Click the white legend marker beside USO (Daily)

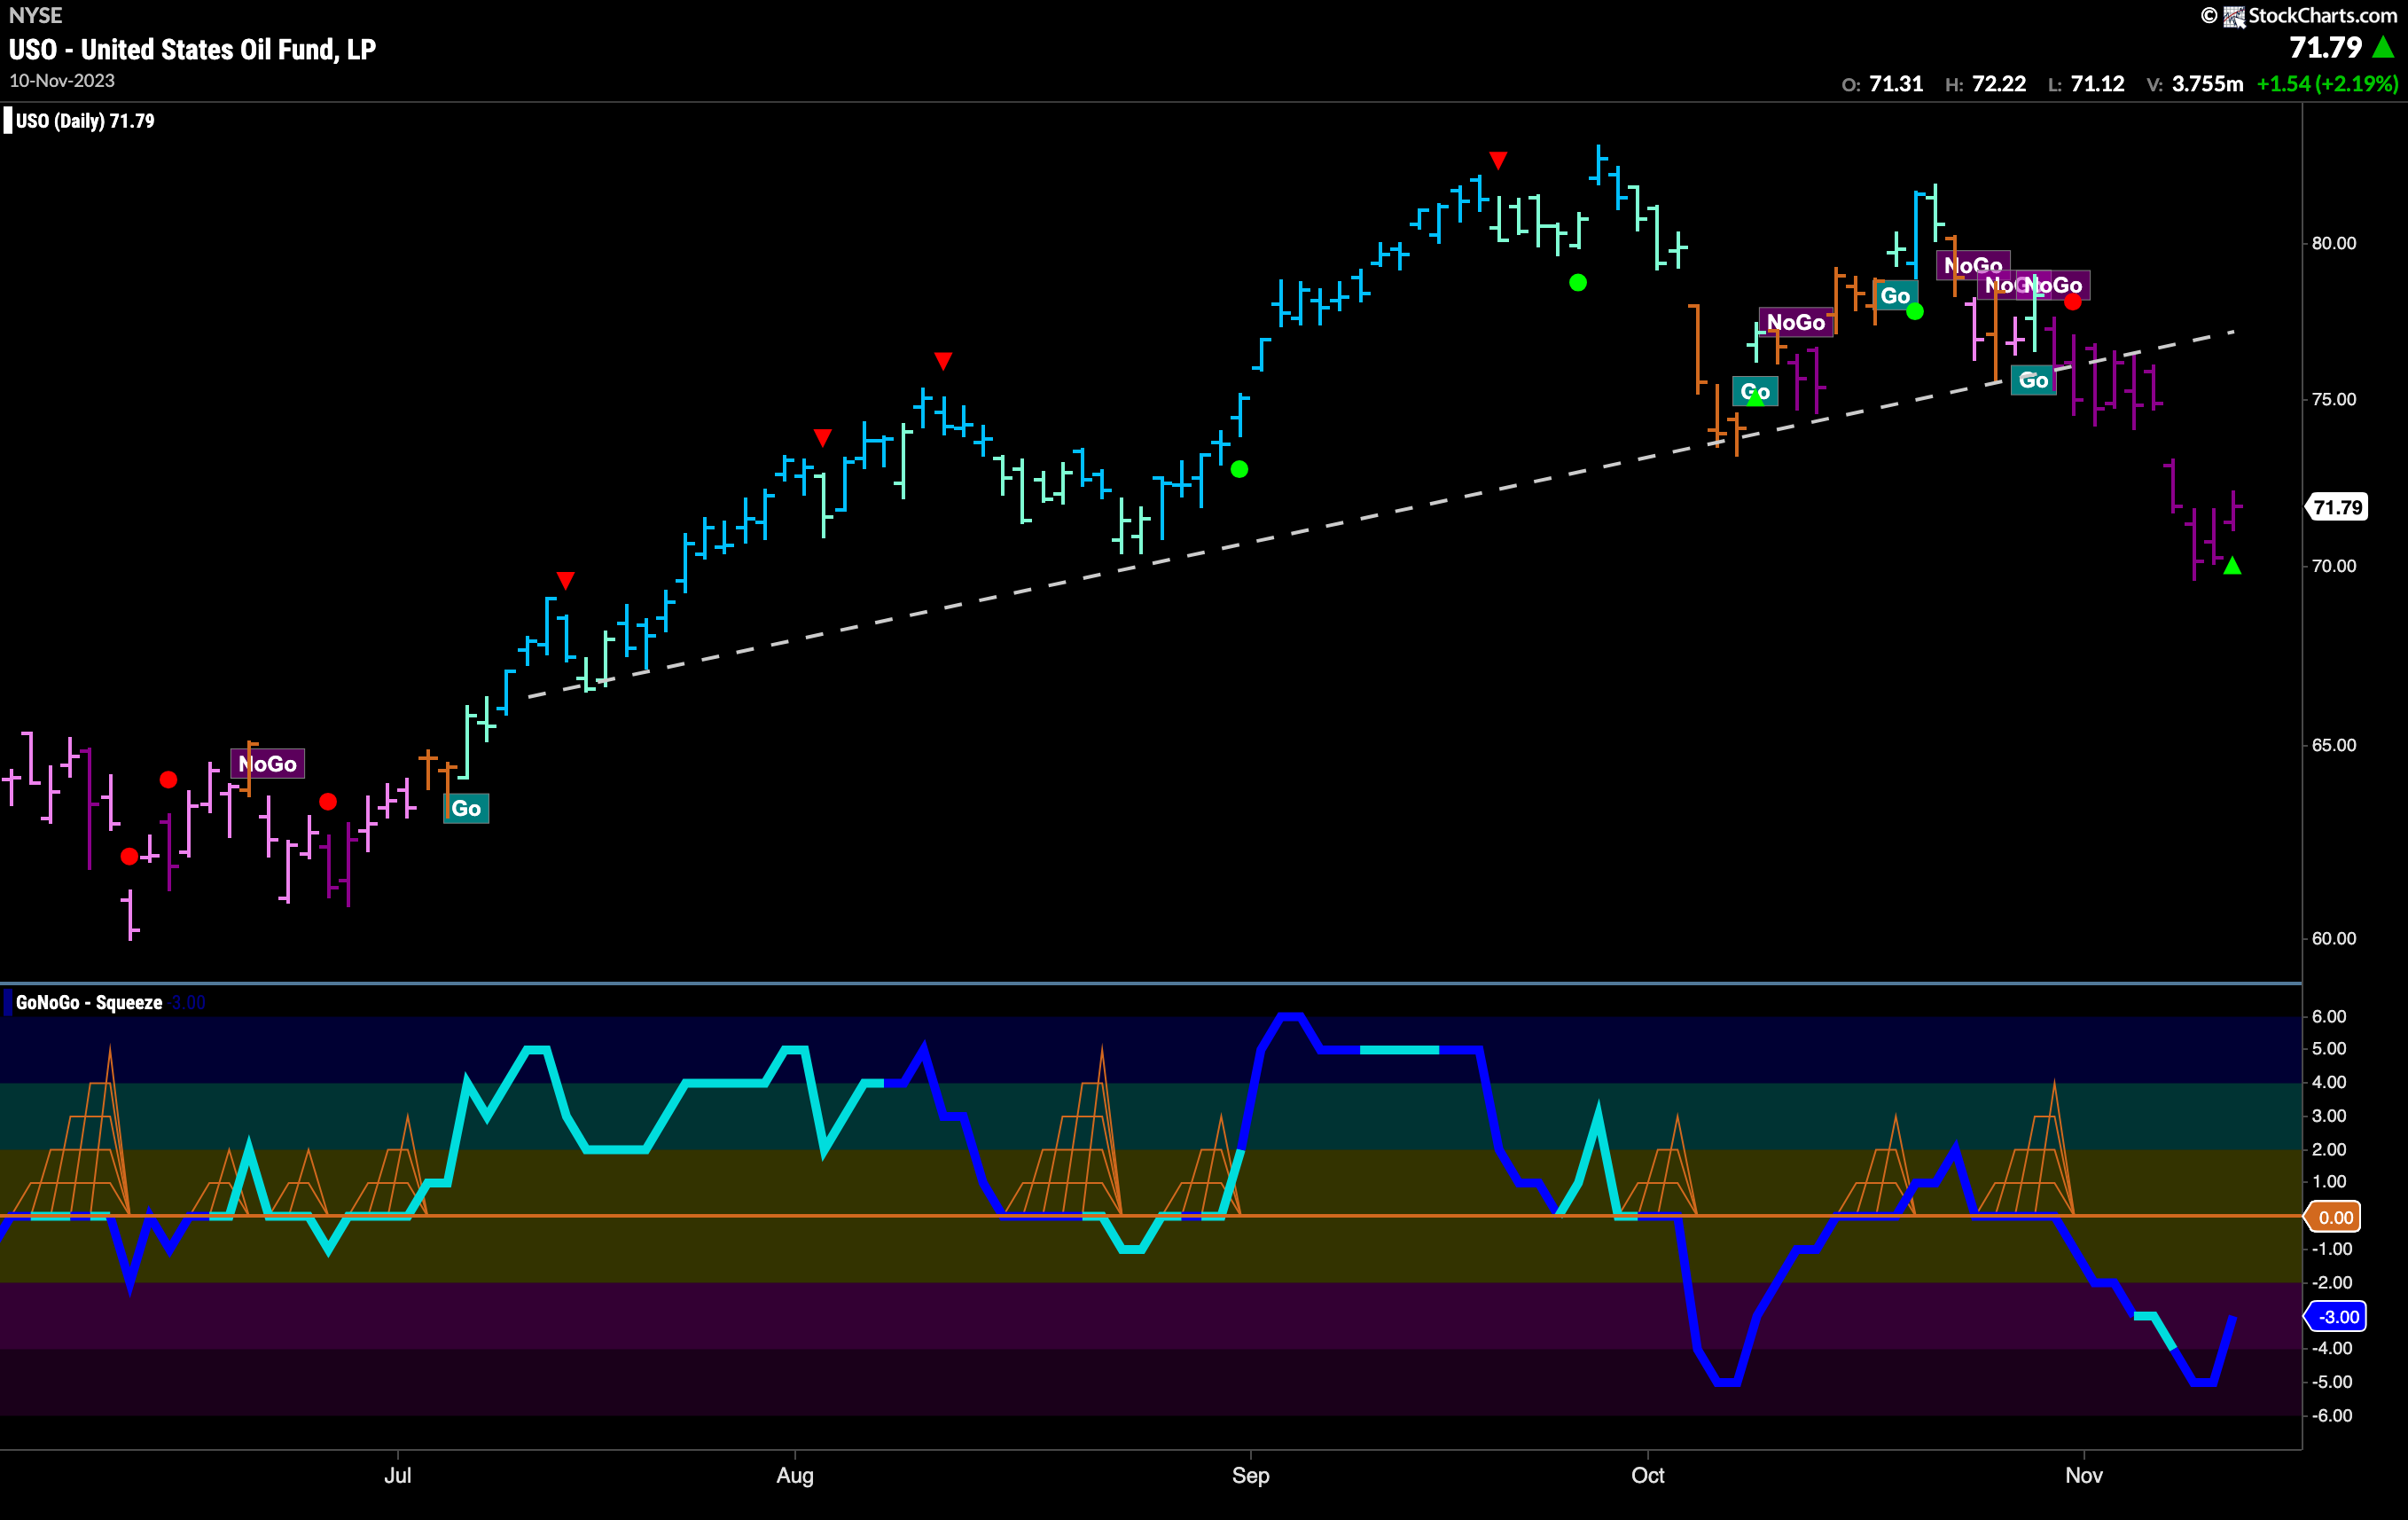pos(8,121)
